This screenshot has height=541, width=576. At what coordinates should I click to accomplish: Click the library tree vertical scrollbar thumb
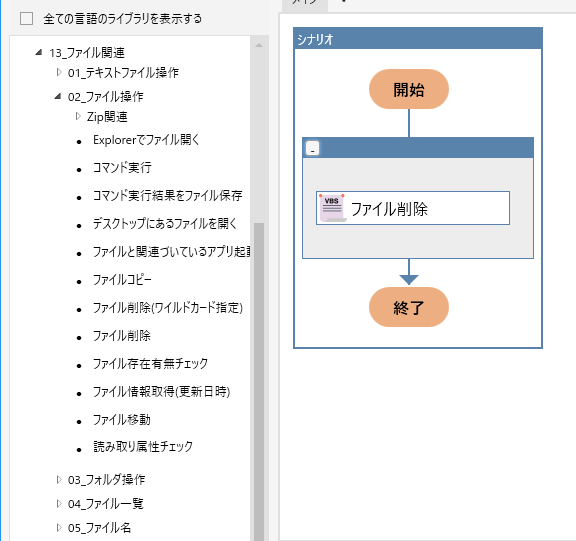pyautogui.click(x=259, y=382)
